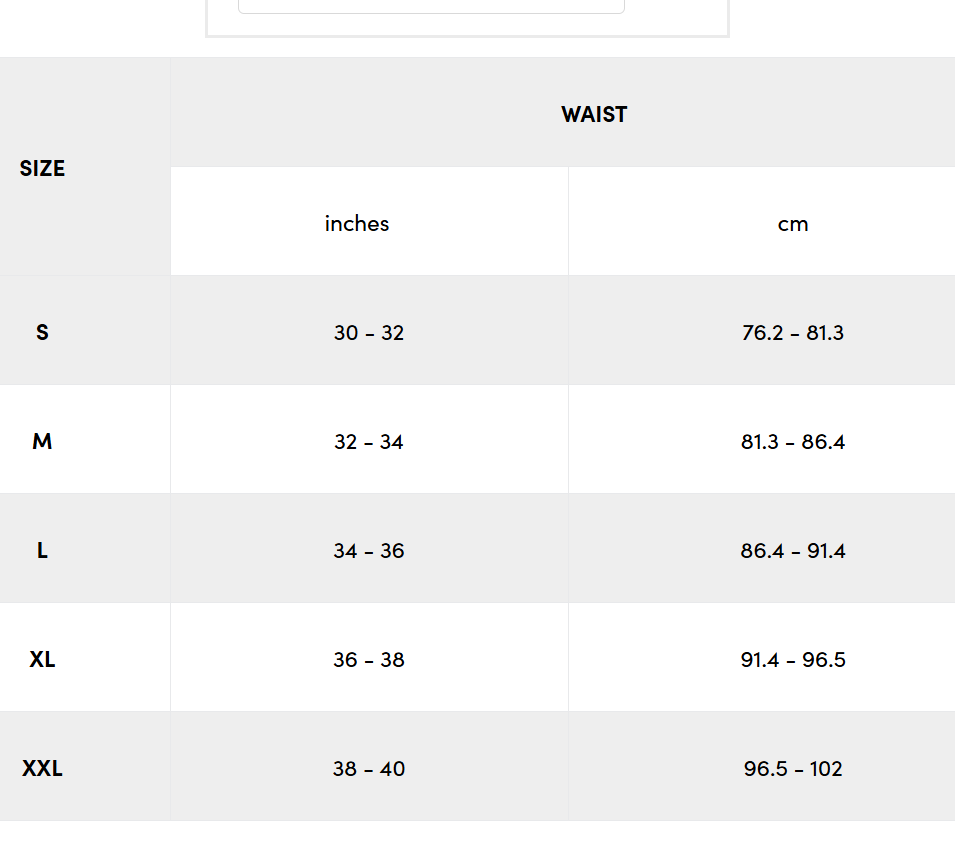The width and height of the screenshot is (955, 849).
Task: Select the inches subheader cell
Action: tap(357, 223)
